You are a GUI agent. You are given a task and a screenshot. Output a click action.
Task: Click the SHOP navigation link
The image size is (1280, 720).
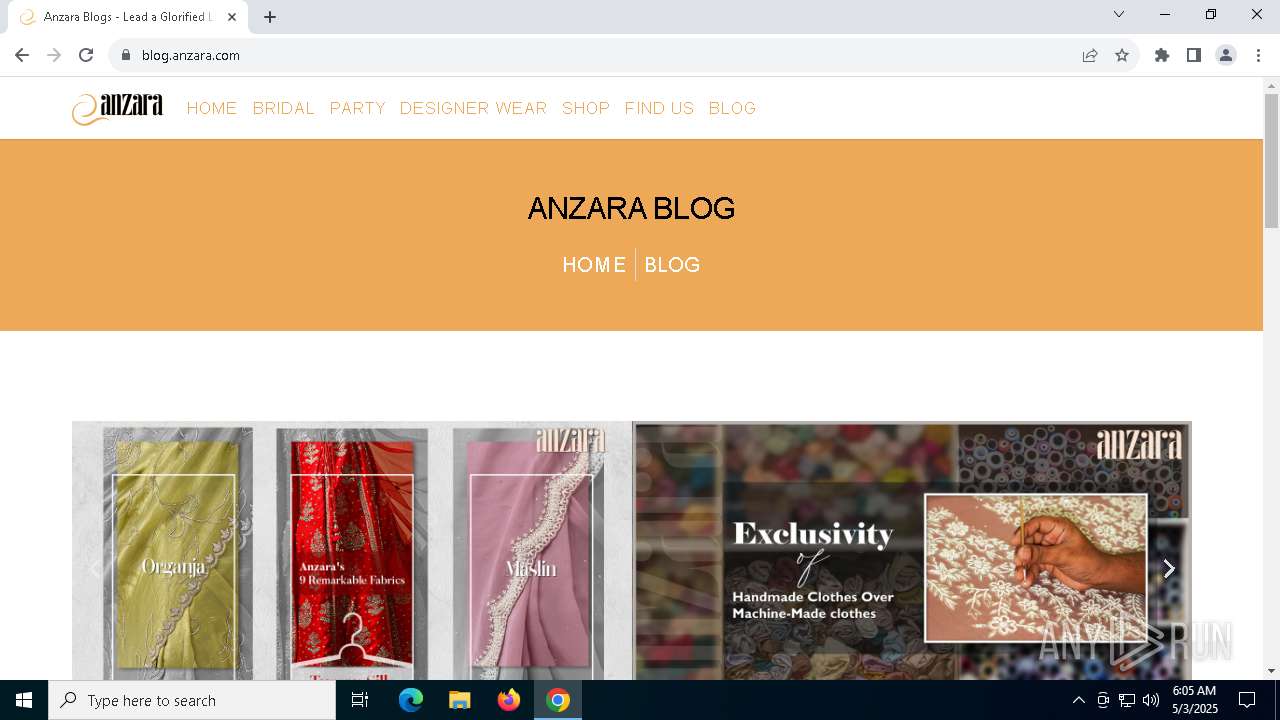click(x=586, y=108)
